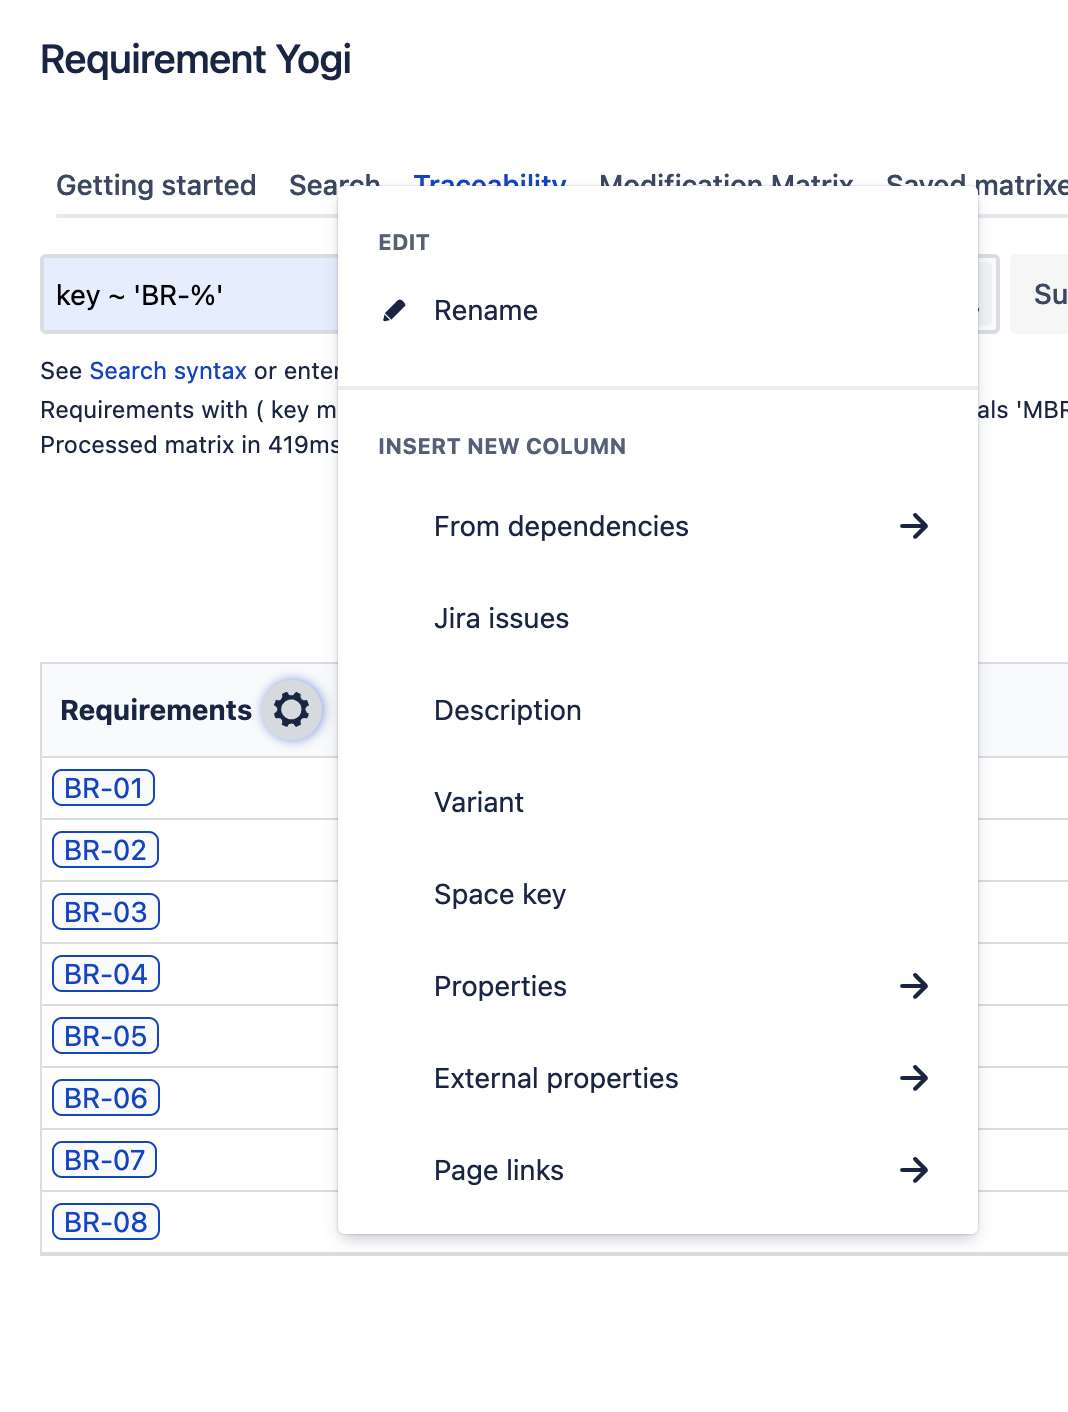The width and height of the screenshot is (1068, 1412).
Task: Insert a Description column
Action: coord(507,711)
